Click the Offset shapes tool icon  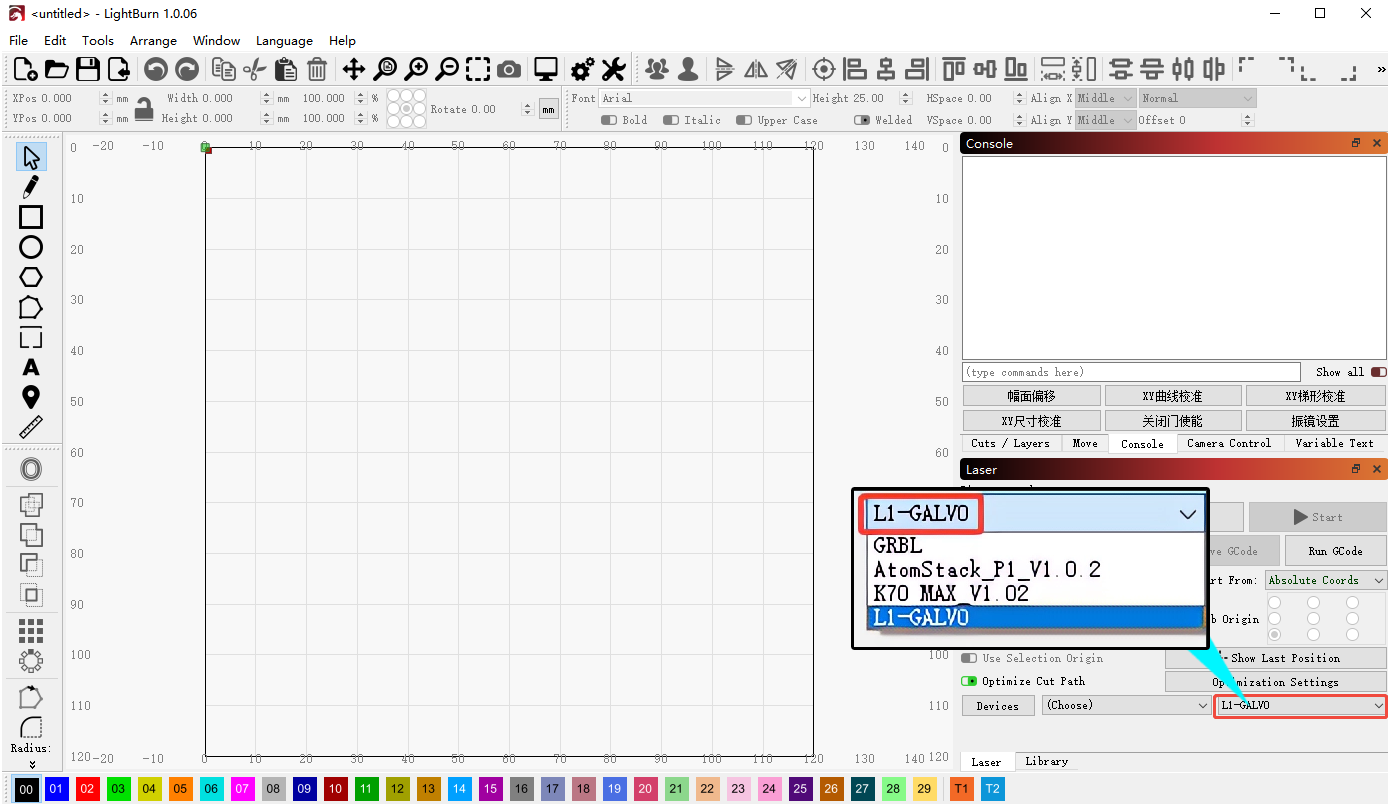click(x=31, y=469)
